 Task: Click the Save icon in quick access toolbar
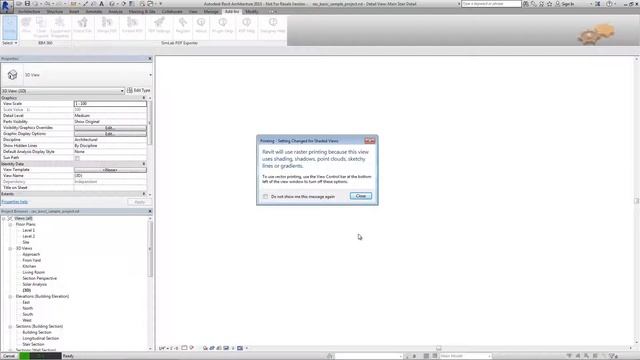27,4
